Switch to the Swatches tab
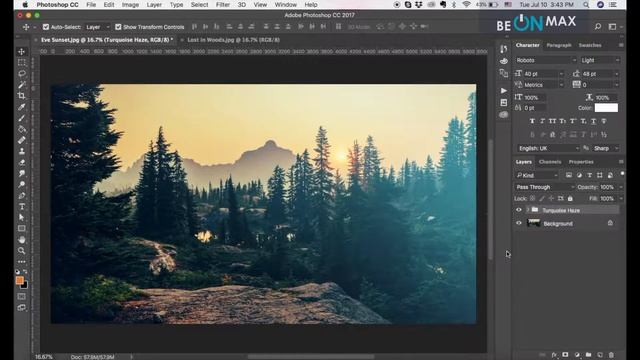 click(x=590, y=45)
